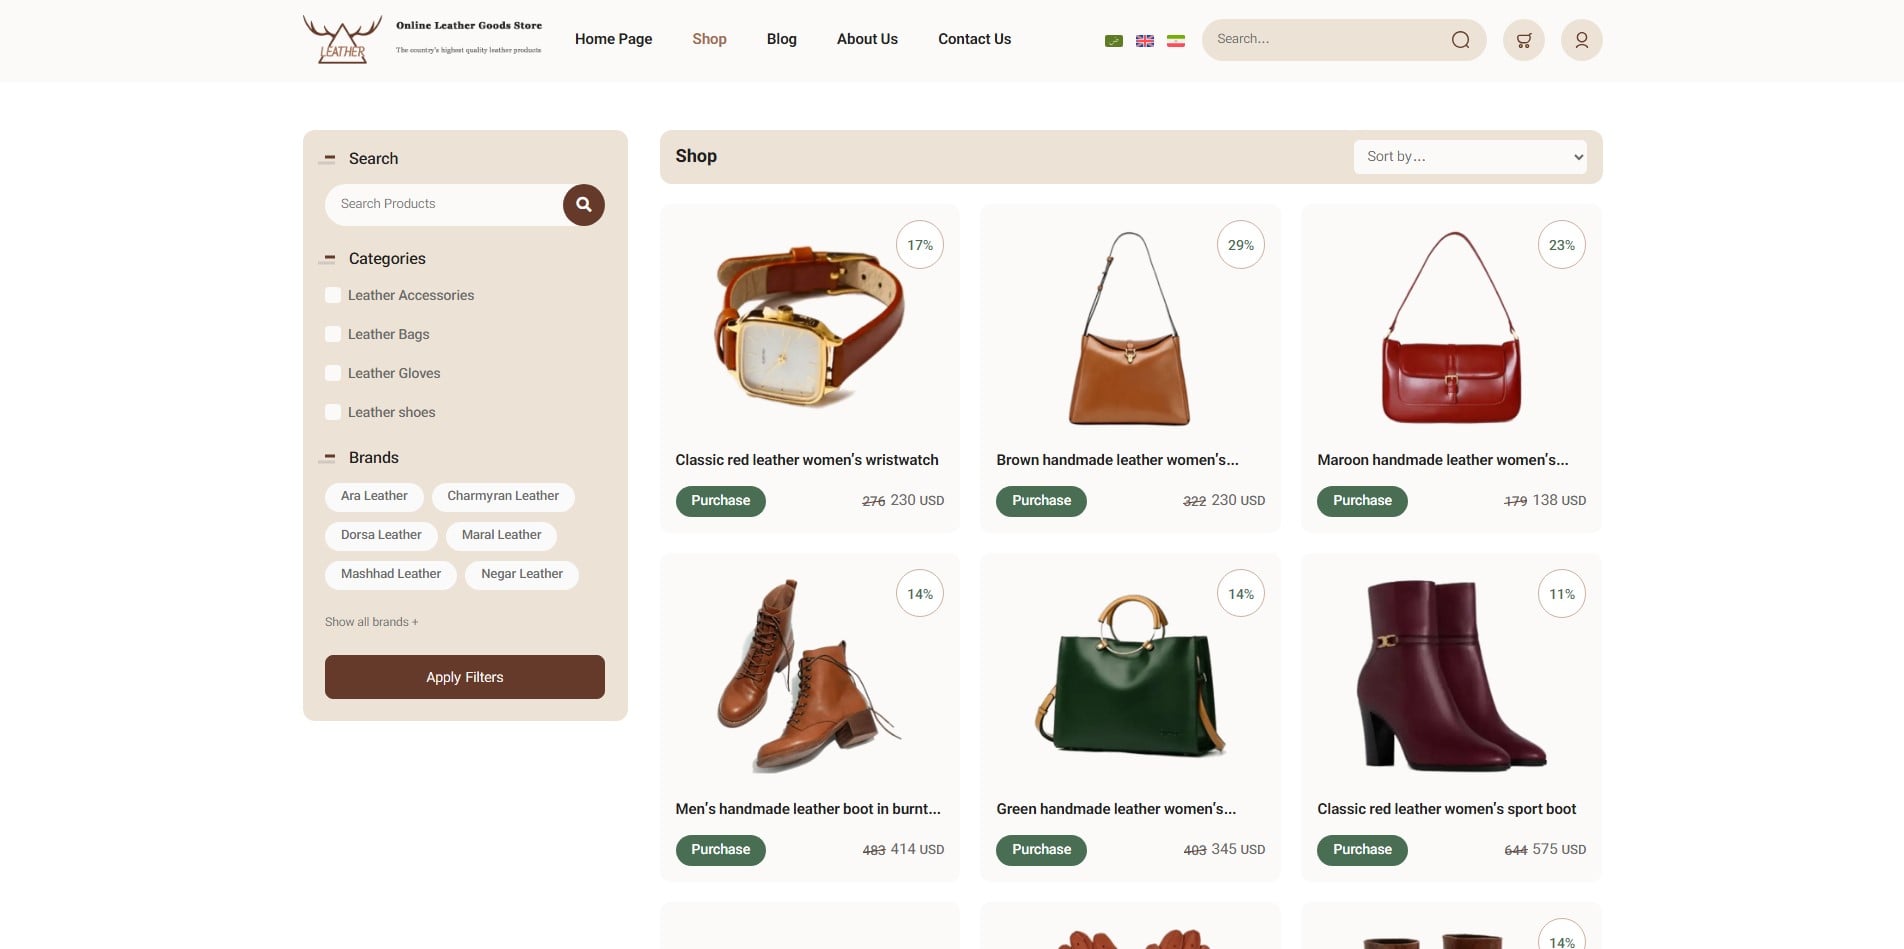The image size is (1904, 949).
Task: Collapse the Categories filter section
Action: point(328,259)
